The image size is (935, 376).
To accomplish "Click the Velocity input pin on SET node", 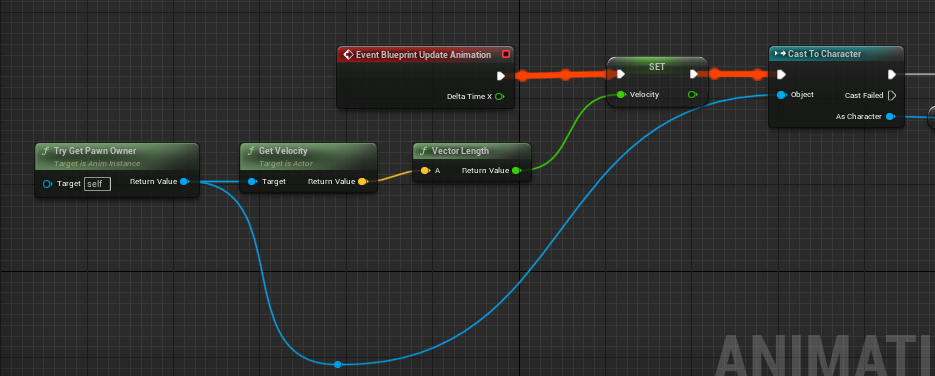I will point(621,94).
